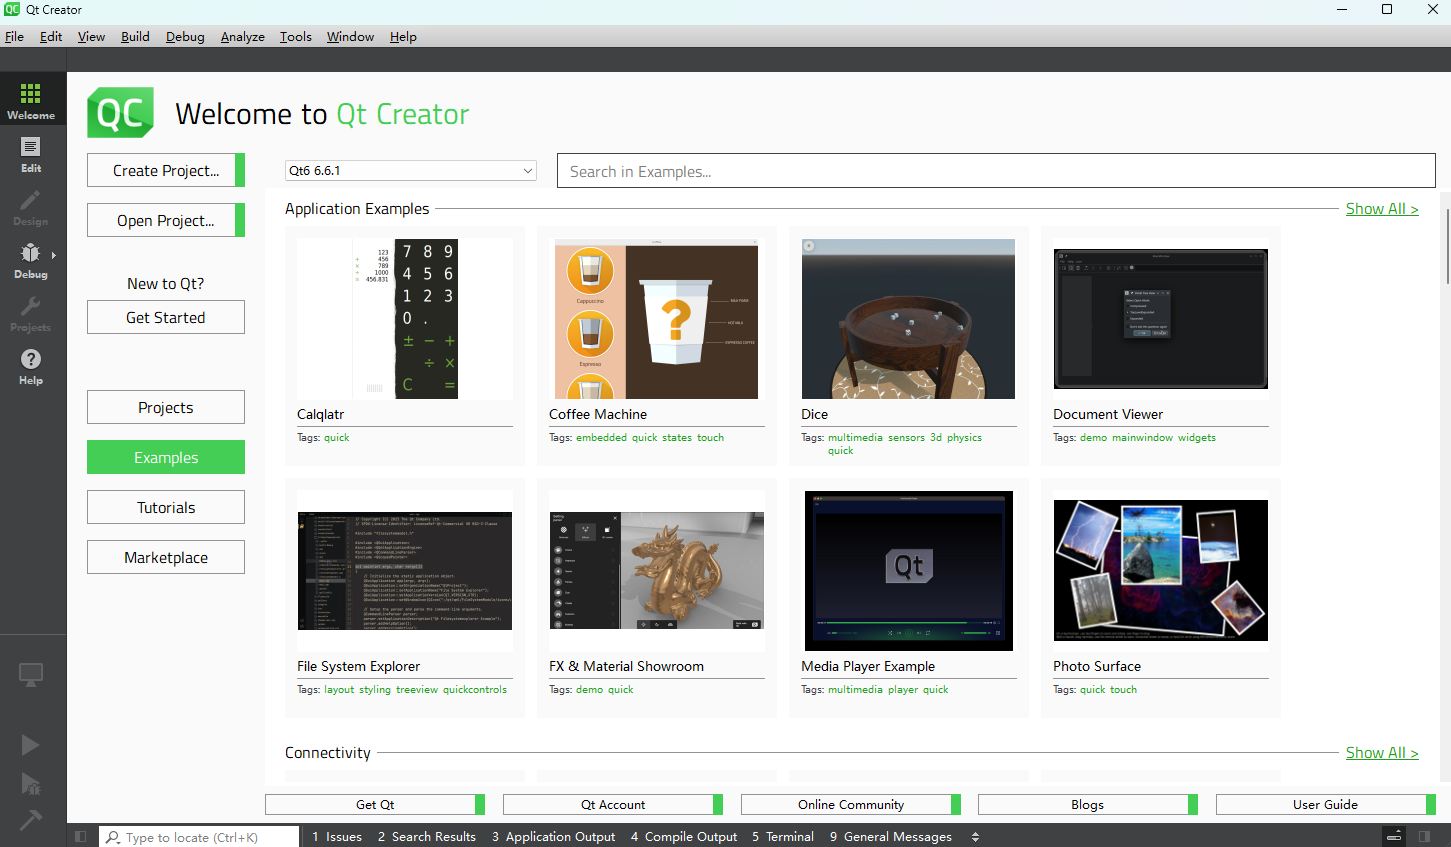
Task: Click Open Project button
Action: 166,220
